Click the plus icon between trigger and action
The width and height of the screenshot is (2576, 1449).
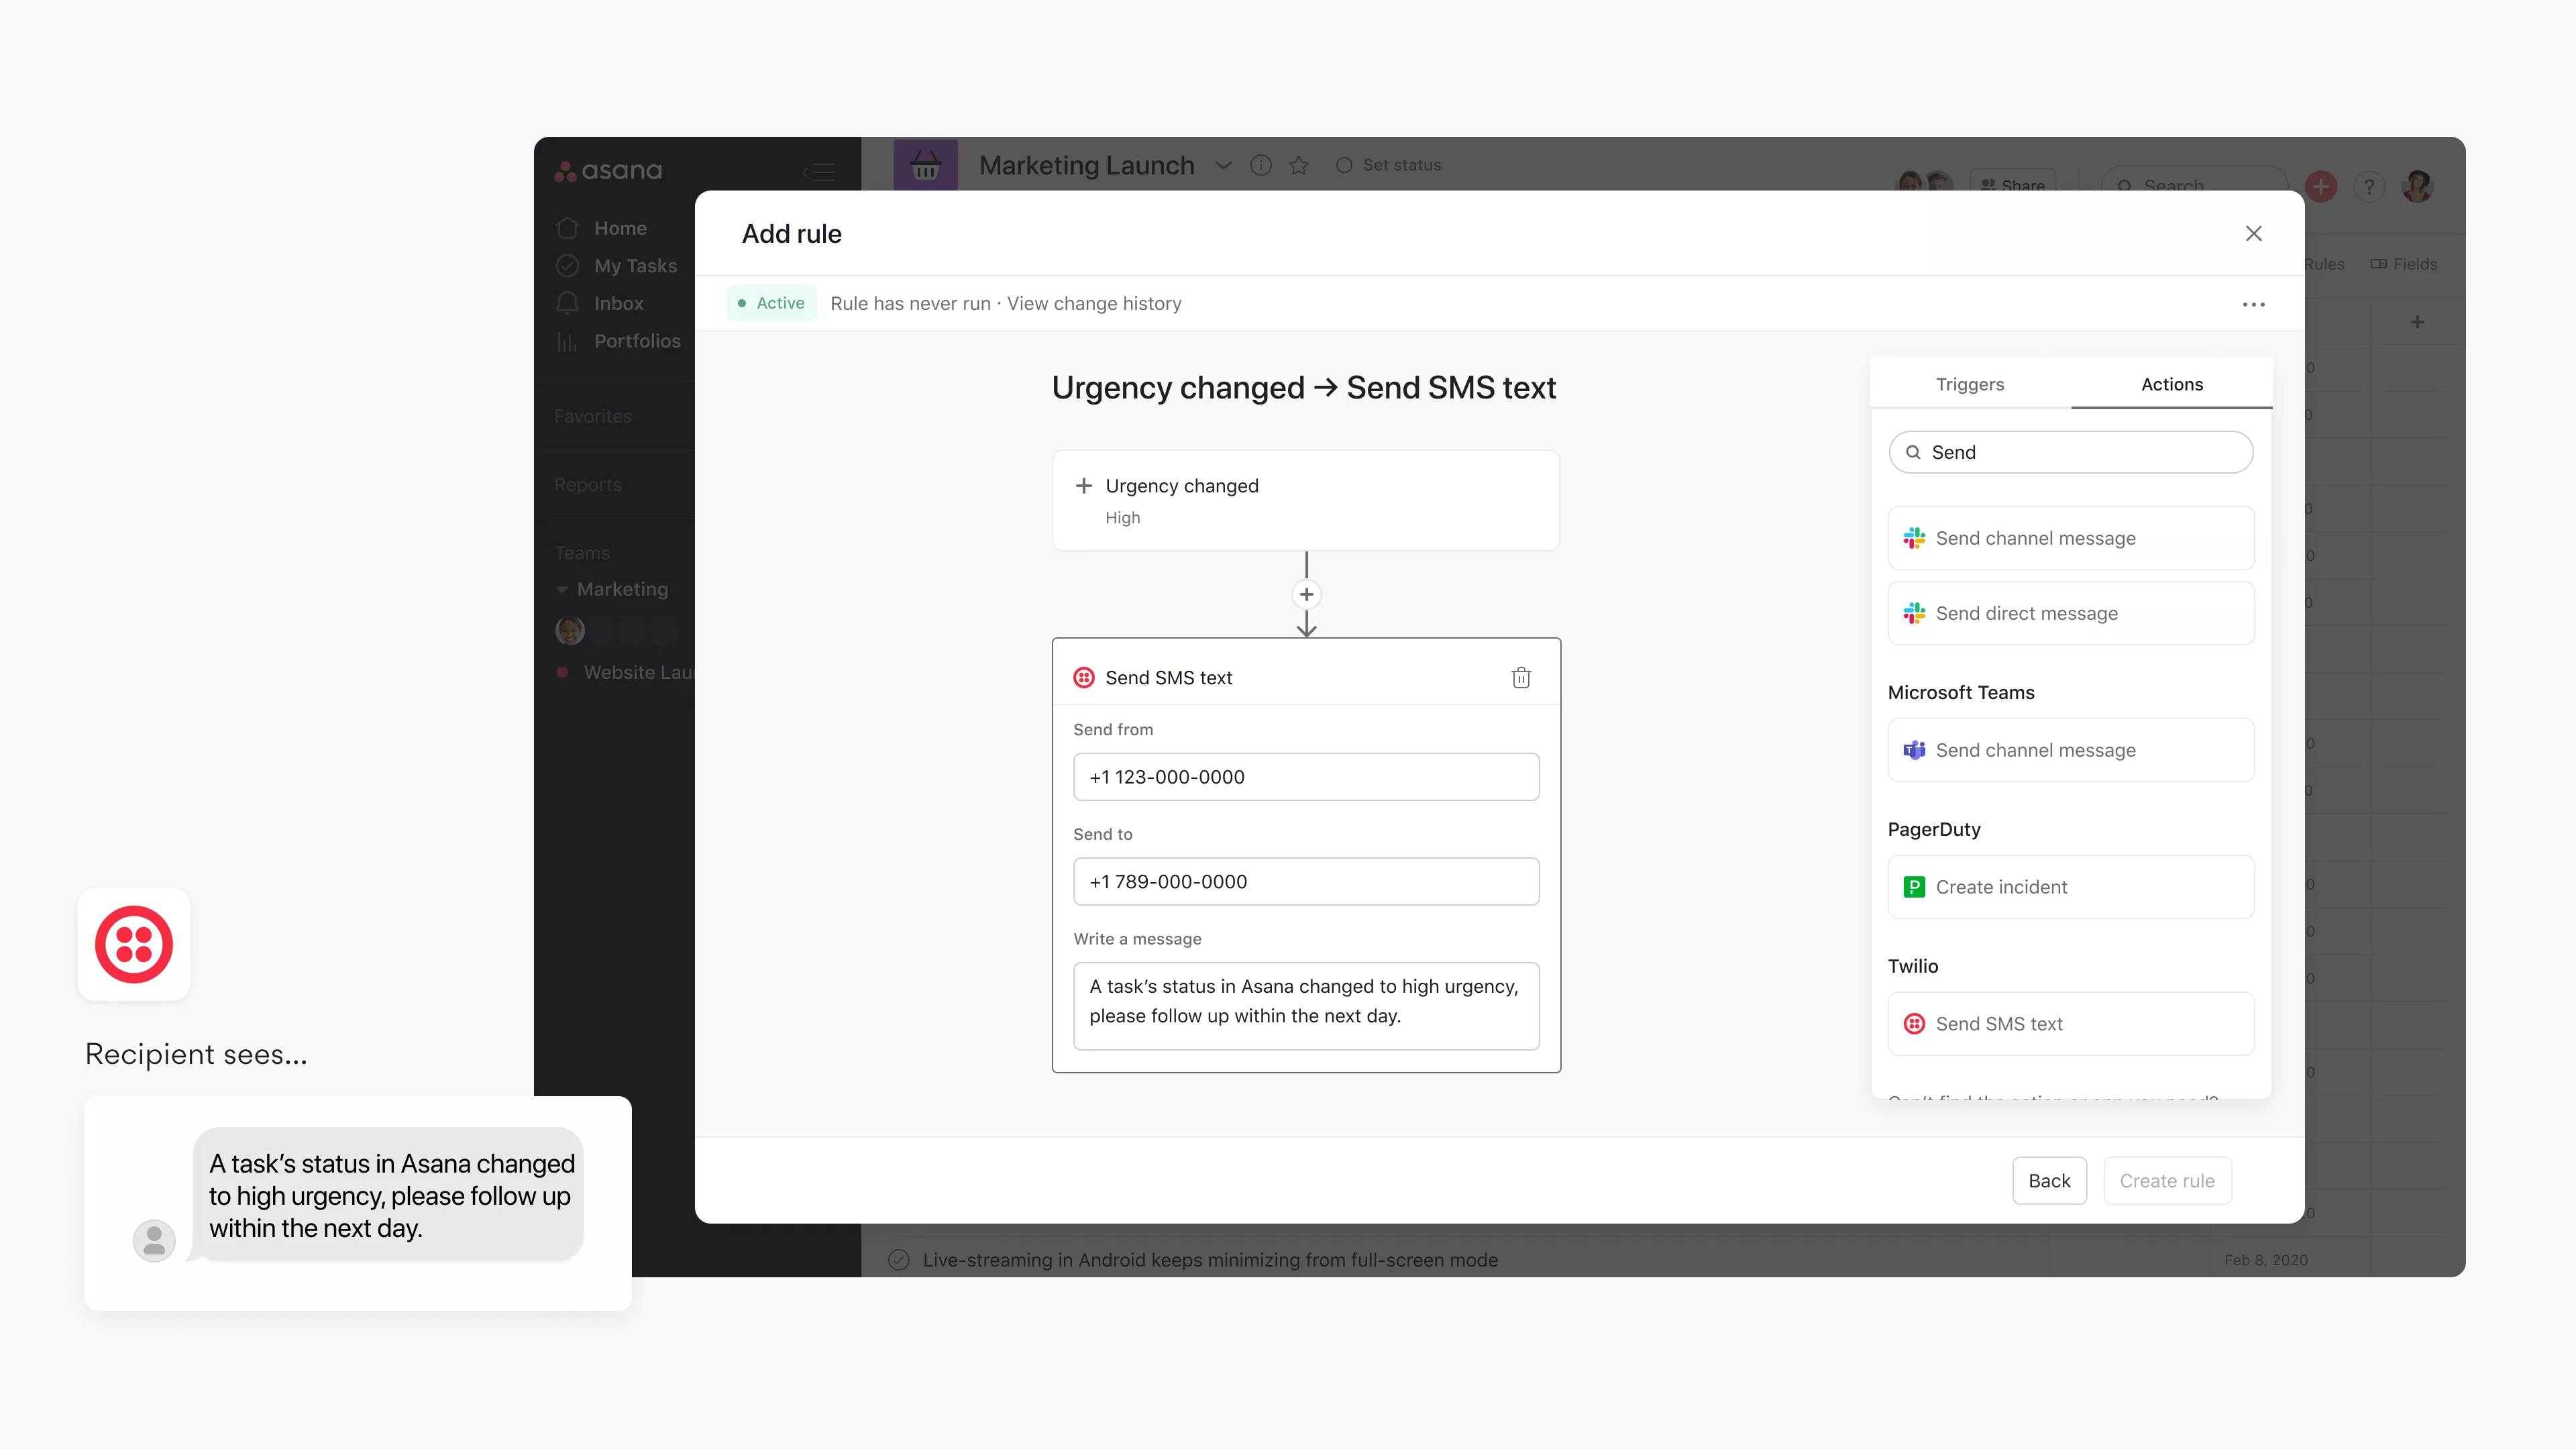point(1306,594)
